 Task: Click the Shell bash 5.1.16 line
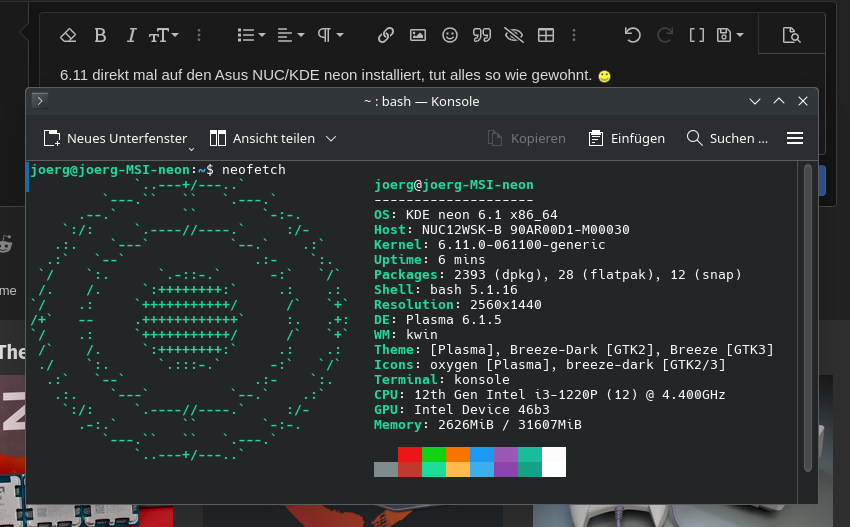pyautogui.click(x=446, y=290)
